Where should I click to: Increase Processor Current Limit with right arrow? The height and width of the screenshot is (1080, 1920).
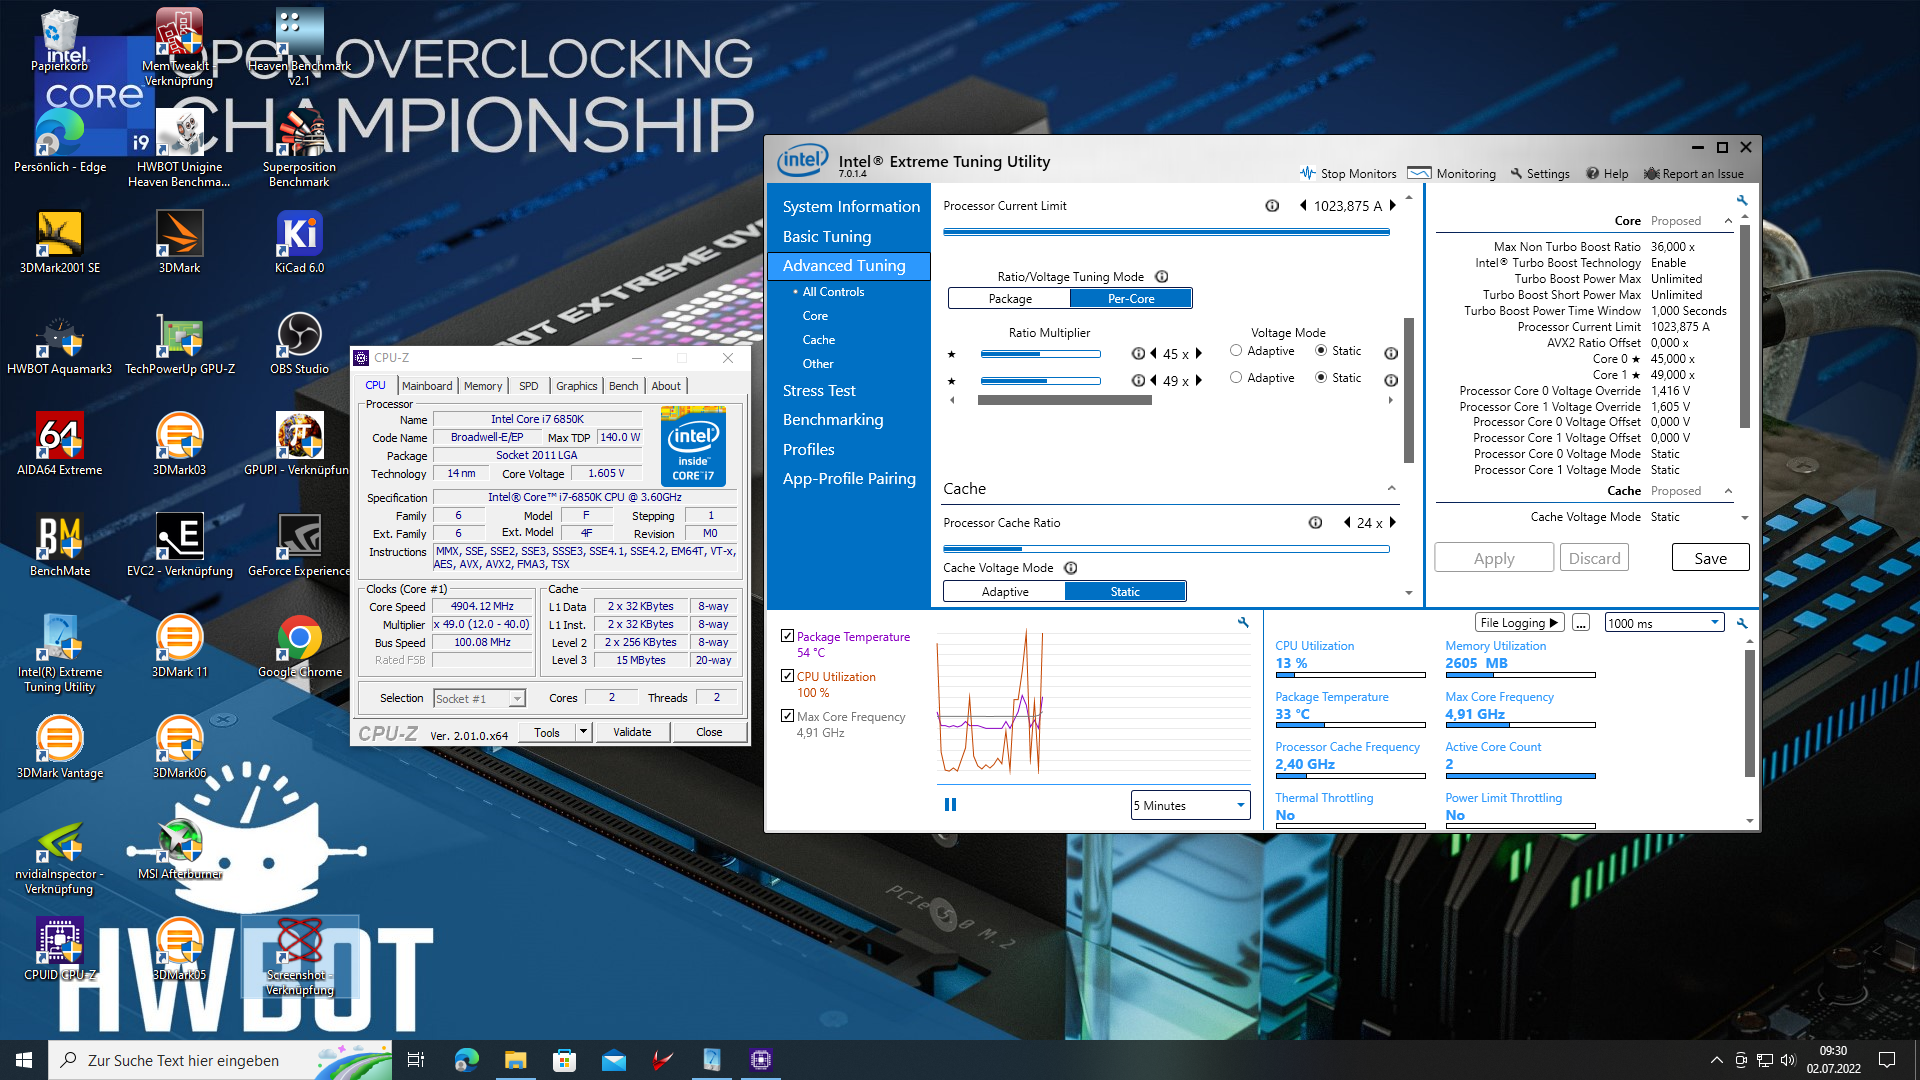tap(1392, 206)
